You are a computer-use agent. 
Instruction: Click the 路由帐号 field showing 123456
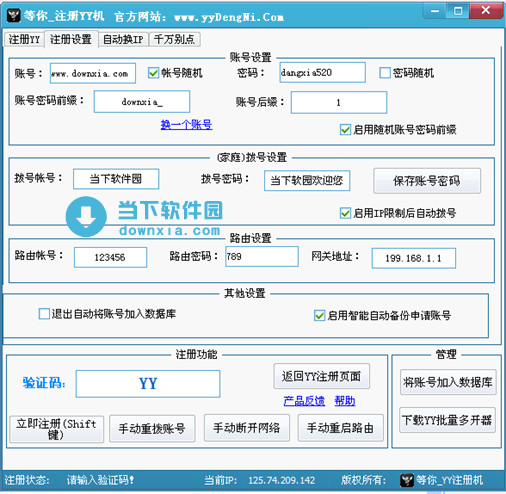point(110,257)
